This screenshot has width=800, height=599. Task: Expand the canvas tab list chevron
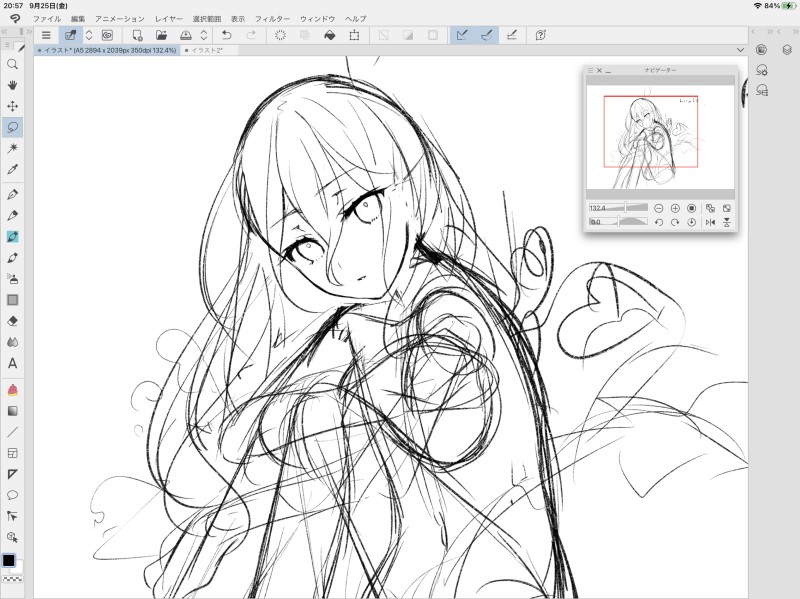coord(740,50)
